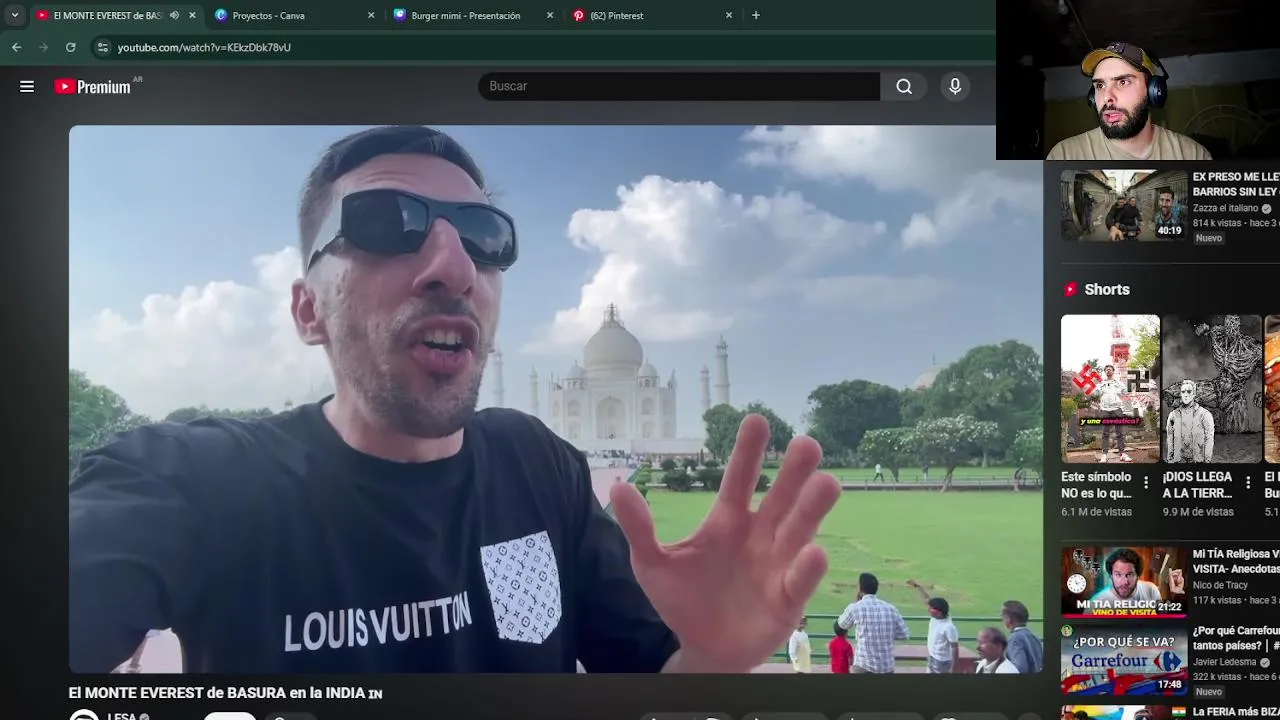Viewport: 1280px width, 720px height.
Task: Open Zazza el italiano channel
Action: [x=1225, y=208]
